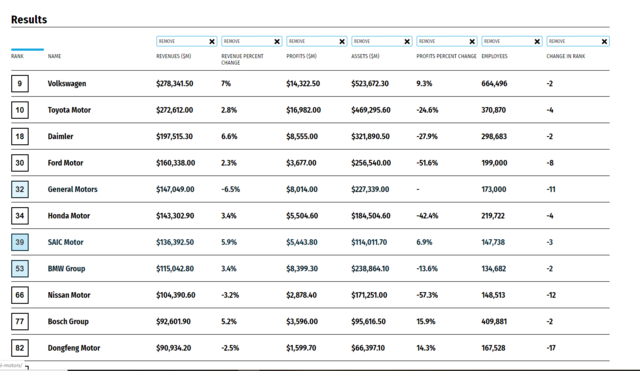Open the Bosch Group company entry

[68, 322]
